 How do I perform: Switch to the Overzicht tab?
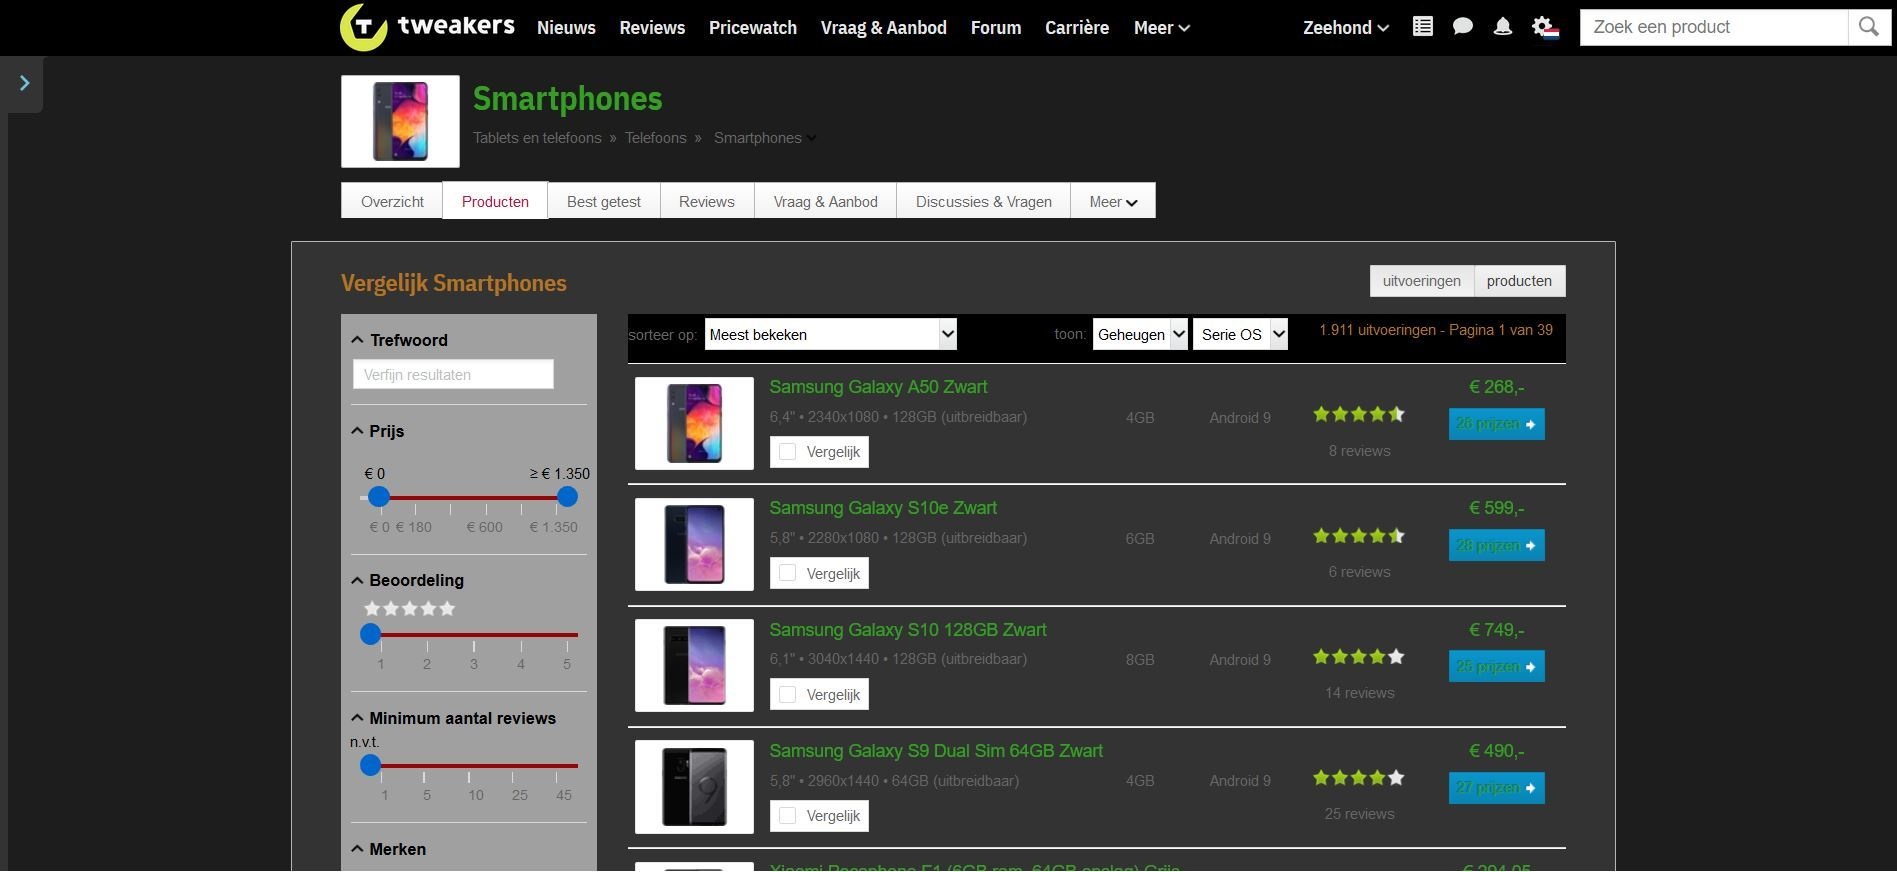point(392,201)
